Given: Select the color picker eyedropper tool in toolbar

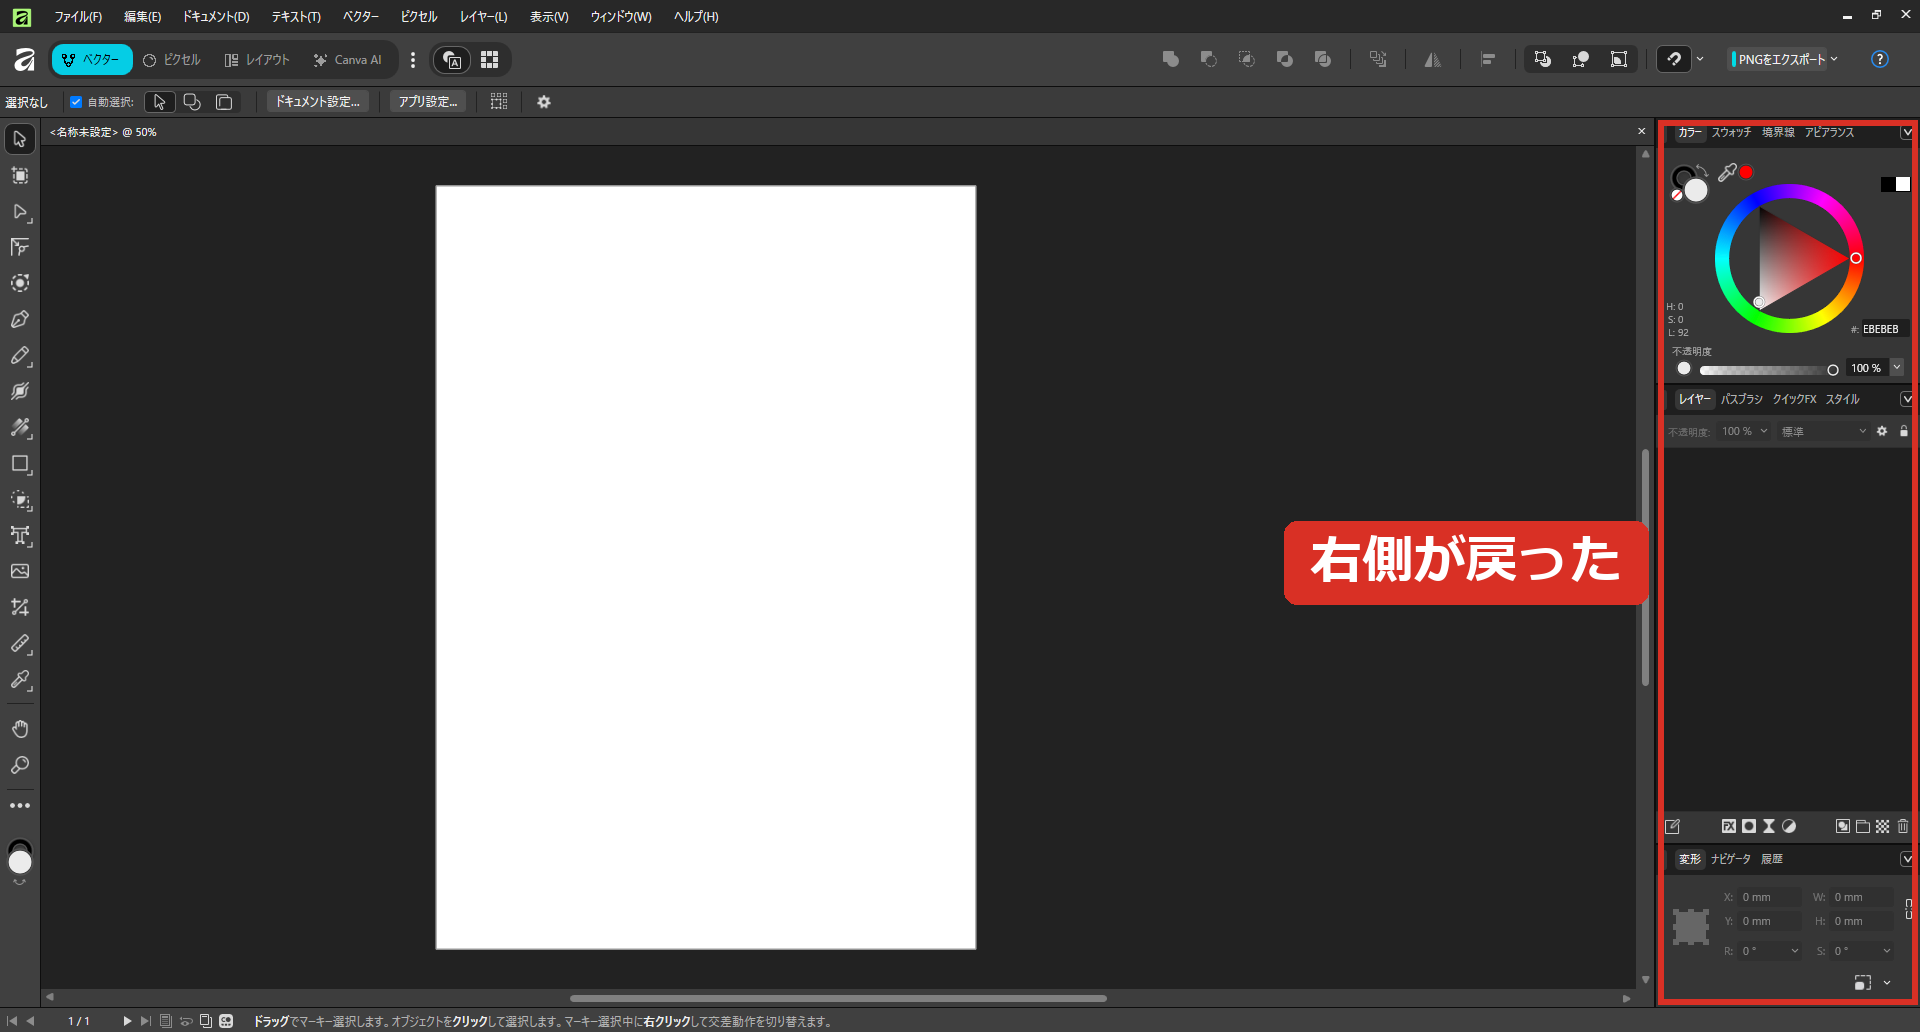Looking at the screenshot, I should click(20, 679).
